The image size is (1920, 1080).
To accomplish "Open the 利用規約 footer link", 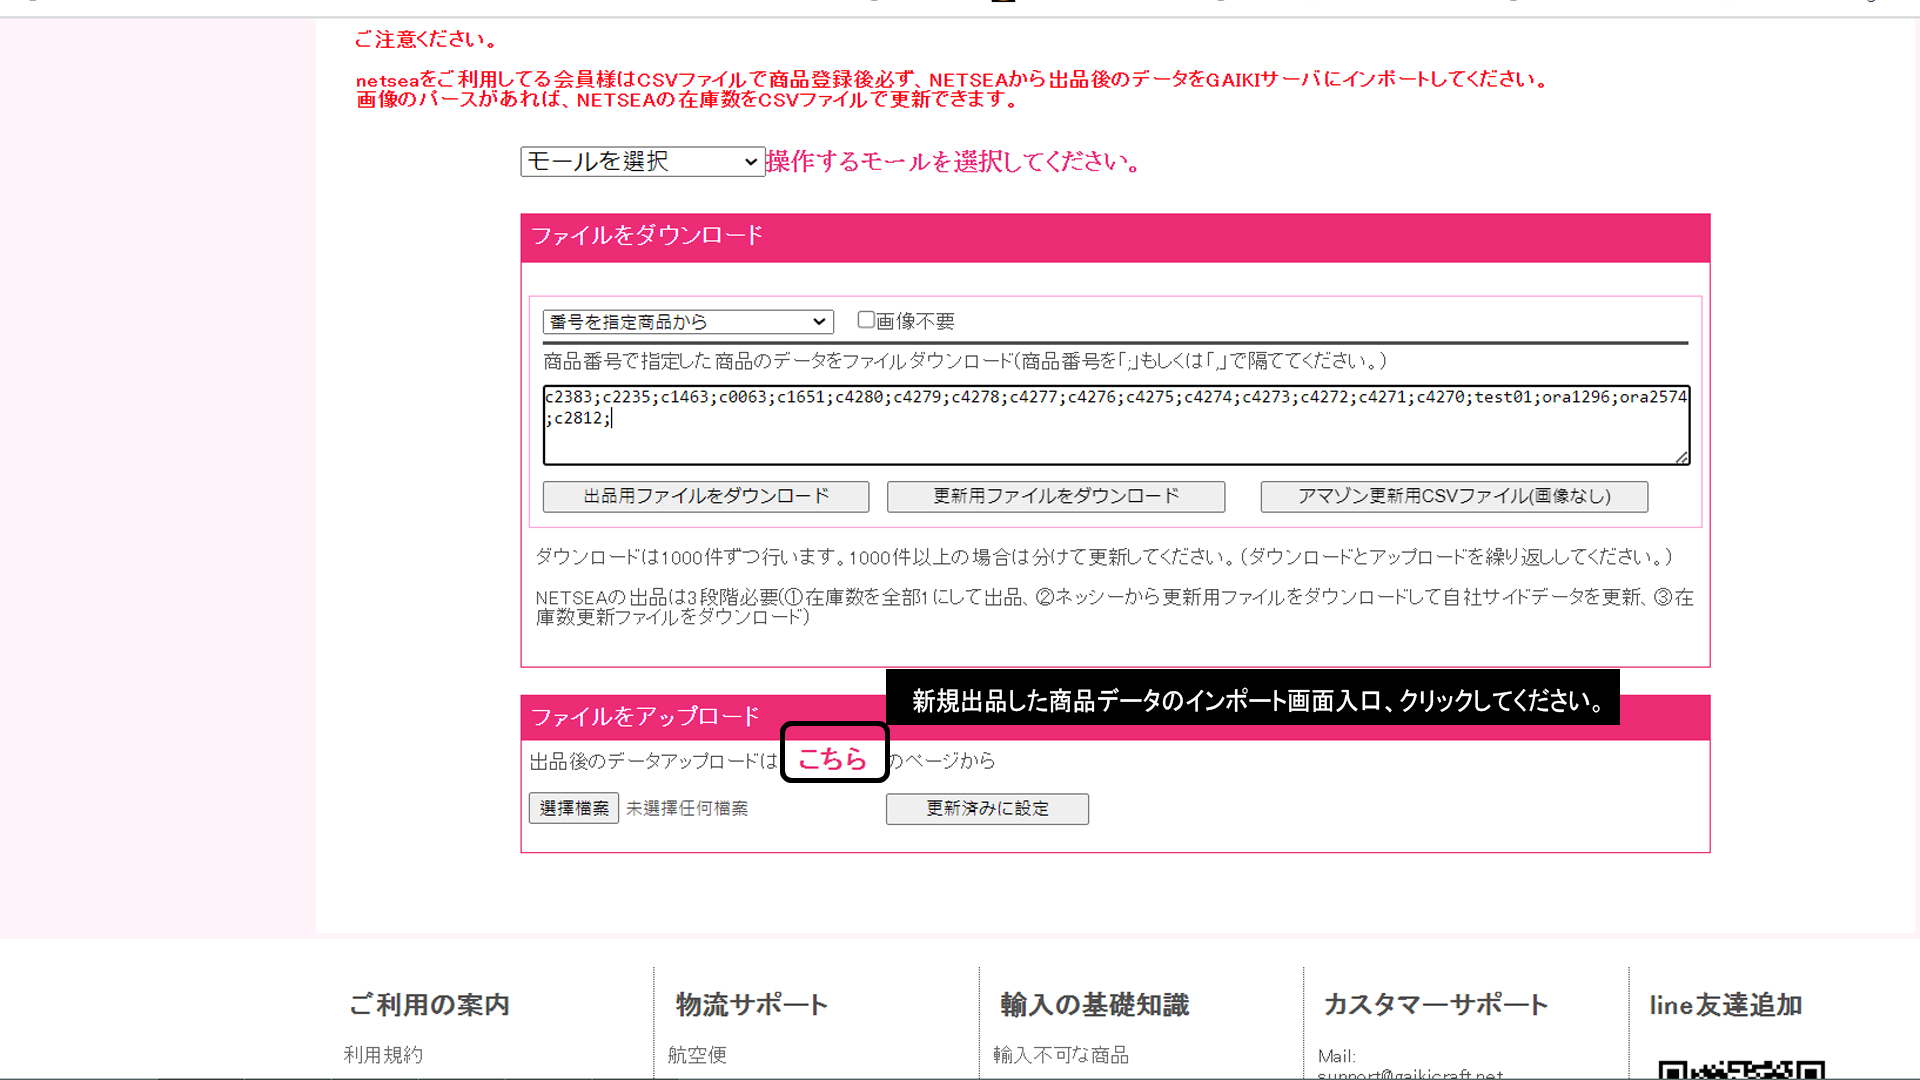I will click(x=383, y=1055).
